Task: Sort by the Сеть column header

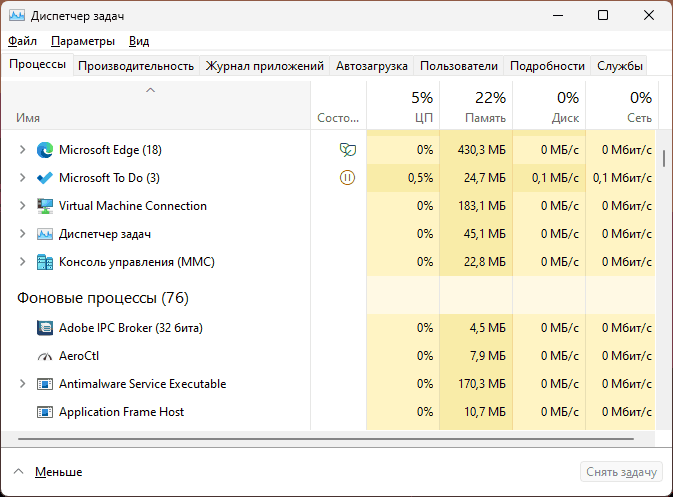Action: click(621, 106)
